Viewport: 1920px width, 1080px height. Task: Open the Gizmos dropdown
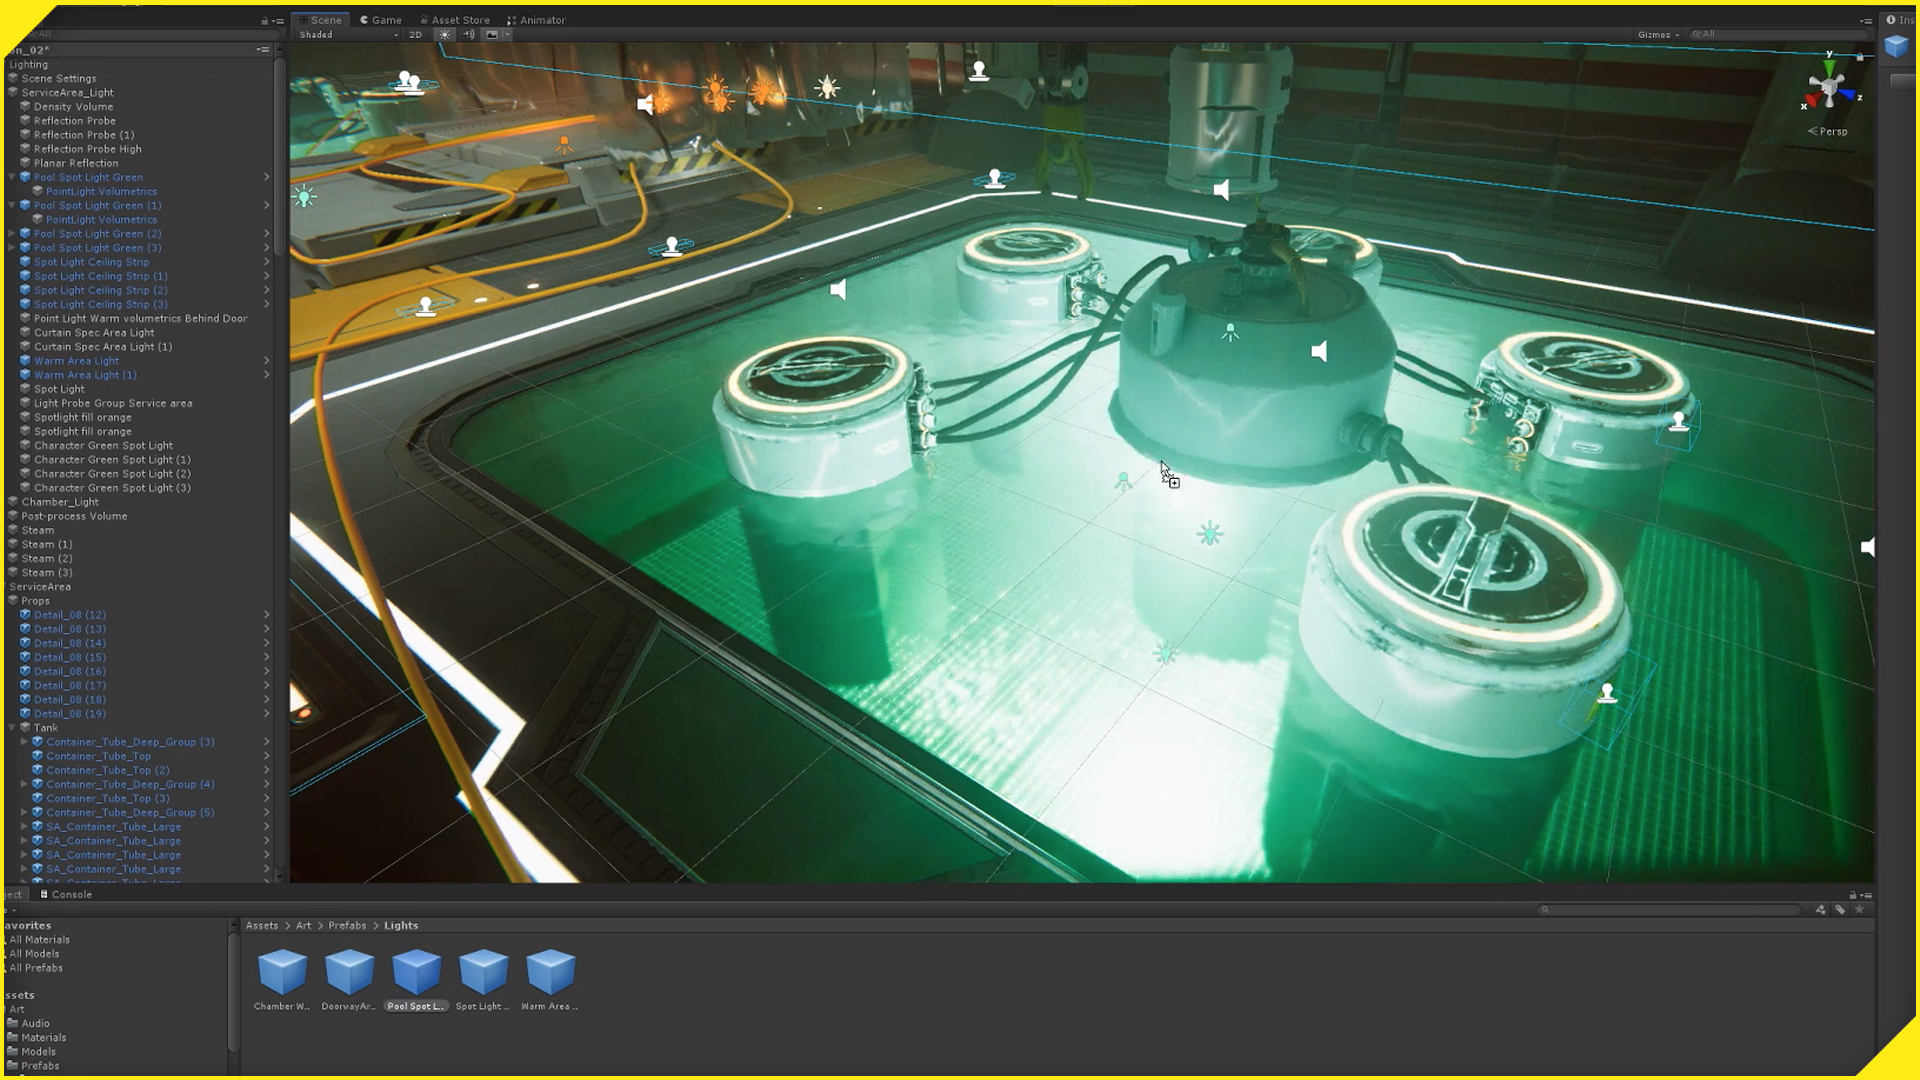[1658, 34]
